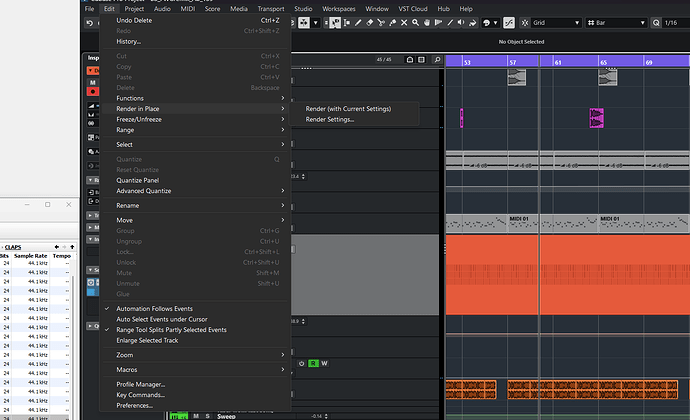Screen dimensions: 690x420
Task: Click the M mute button on Sweep track
Action: tap(196, 415)
